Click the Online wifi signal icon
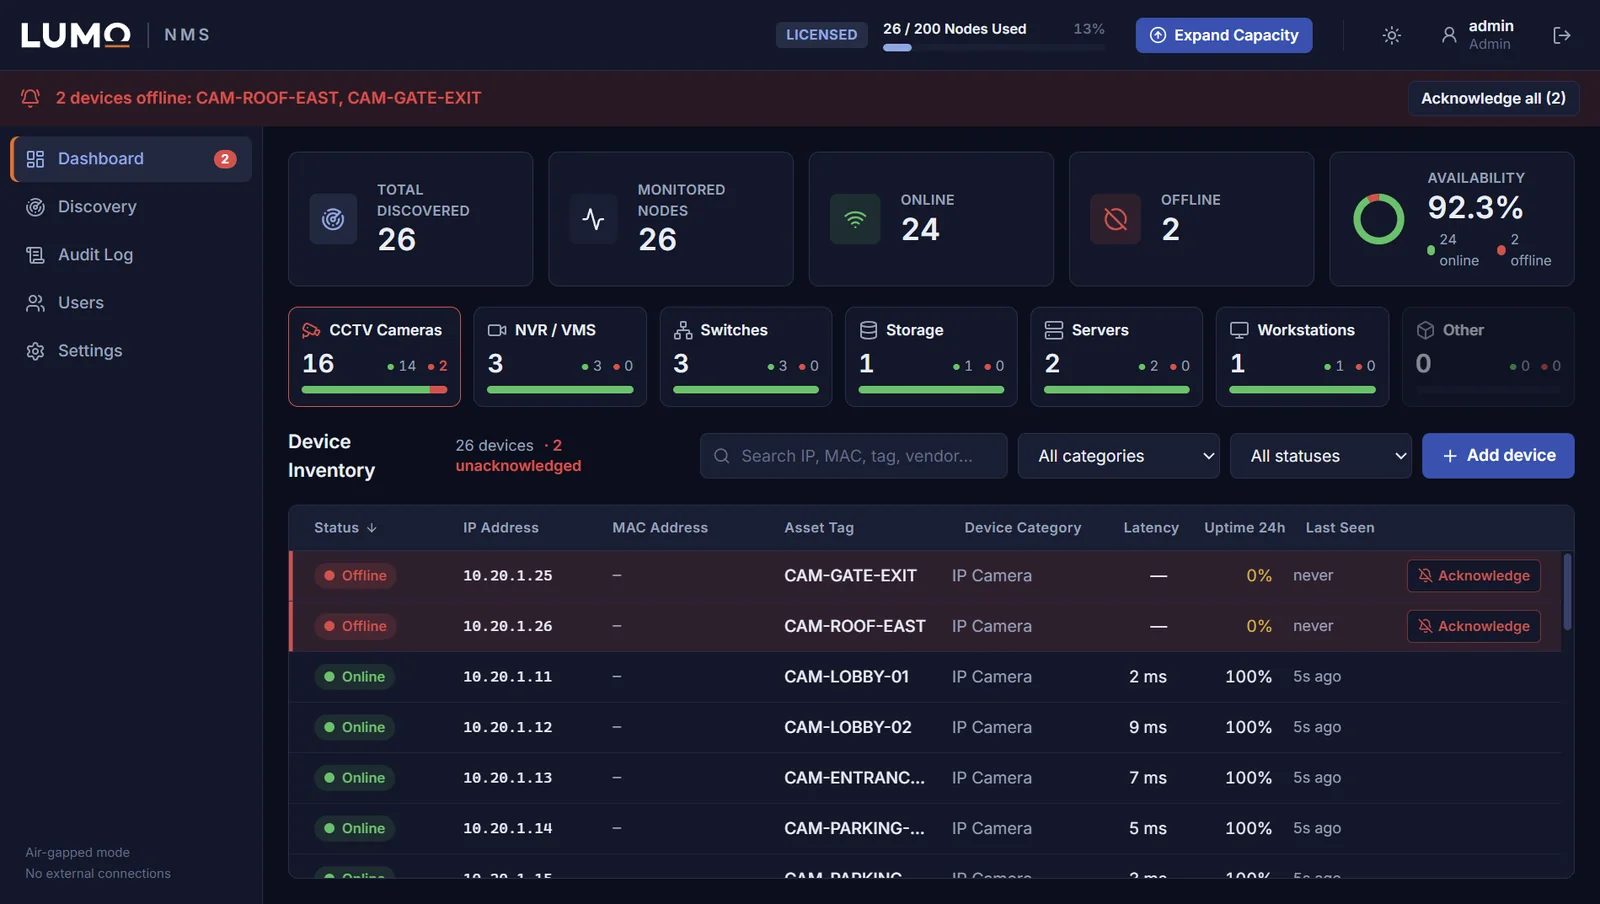 pyautogui.click(x=855, y=219)
